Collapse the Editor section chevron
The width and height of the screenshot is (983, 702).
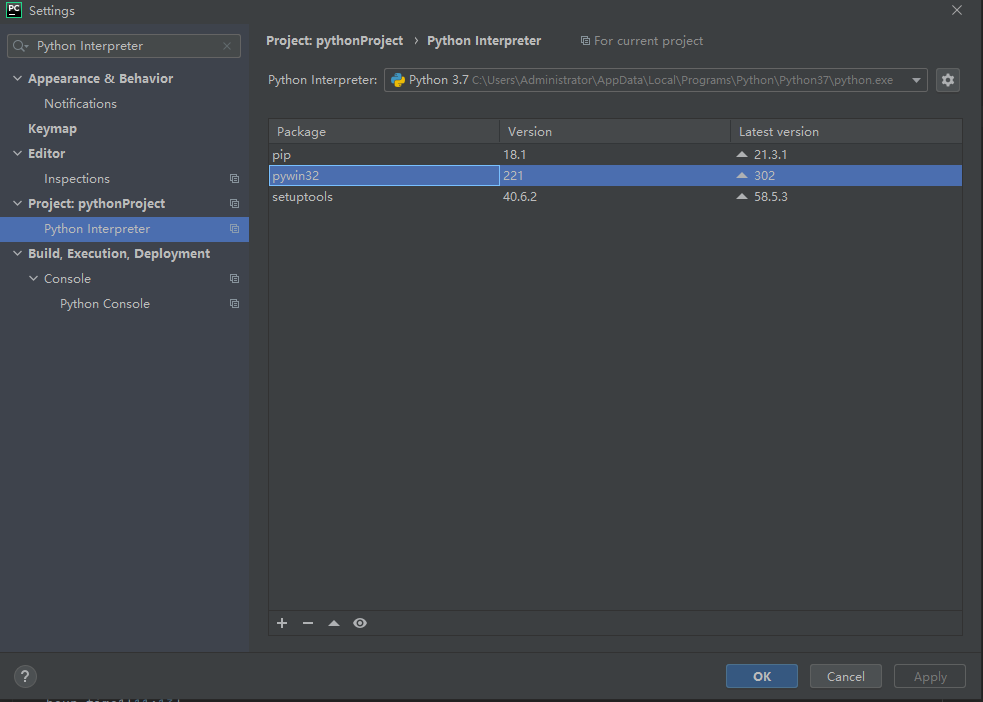click(18, 154)
